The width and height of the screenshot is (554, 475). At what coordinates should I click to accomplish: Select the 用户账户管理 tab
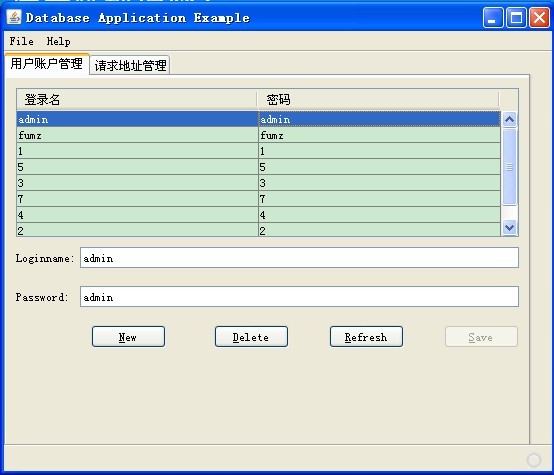point(47,64)
